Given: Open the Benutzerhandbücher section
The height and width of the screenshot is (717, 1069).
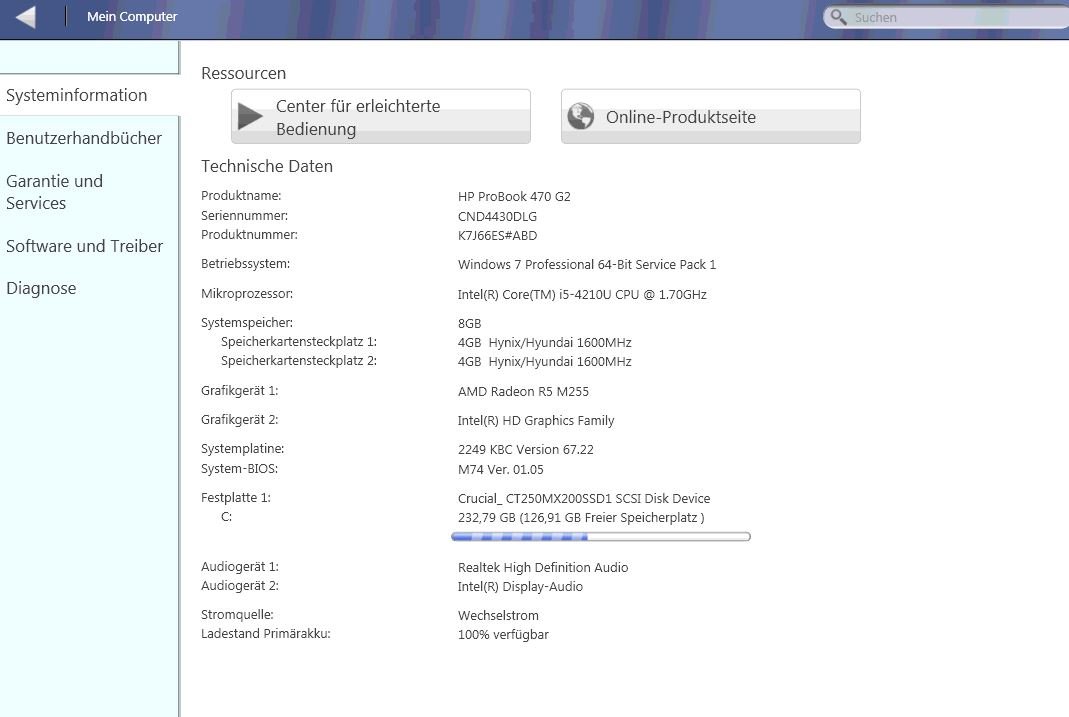Looking at the screenshot, I should point(84,138).
